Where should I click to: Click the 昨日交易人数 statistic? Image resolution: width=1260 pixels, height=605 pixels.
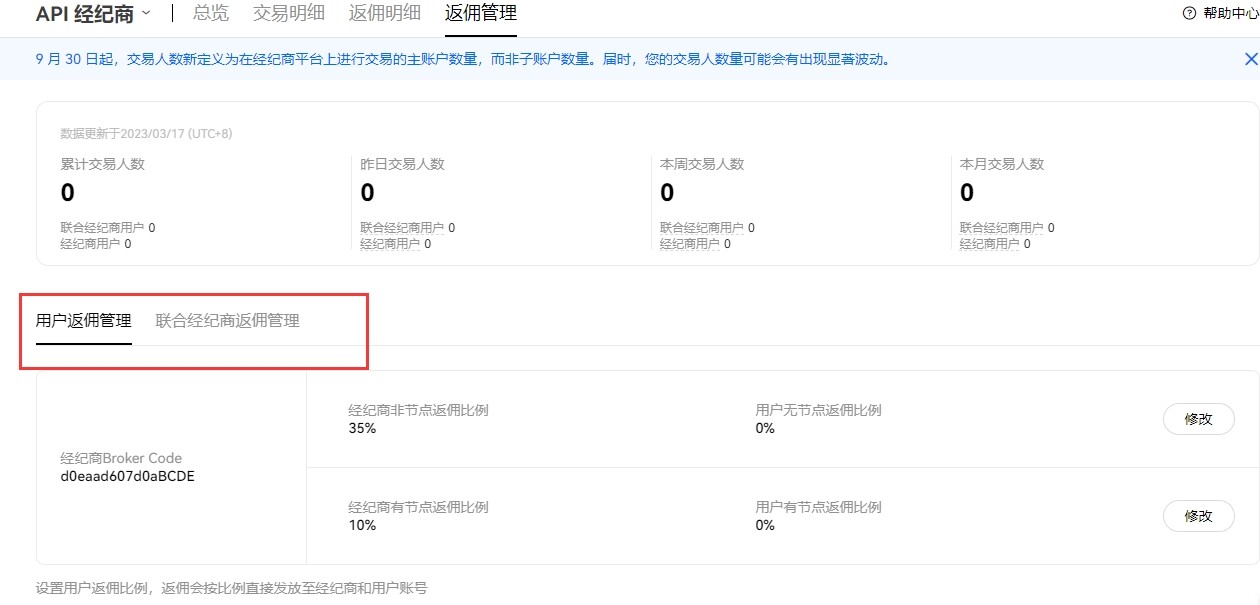coord(402,164)
